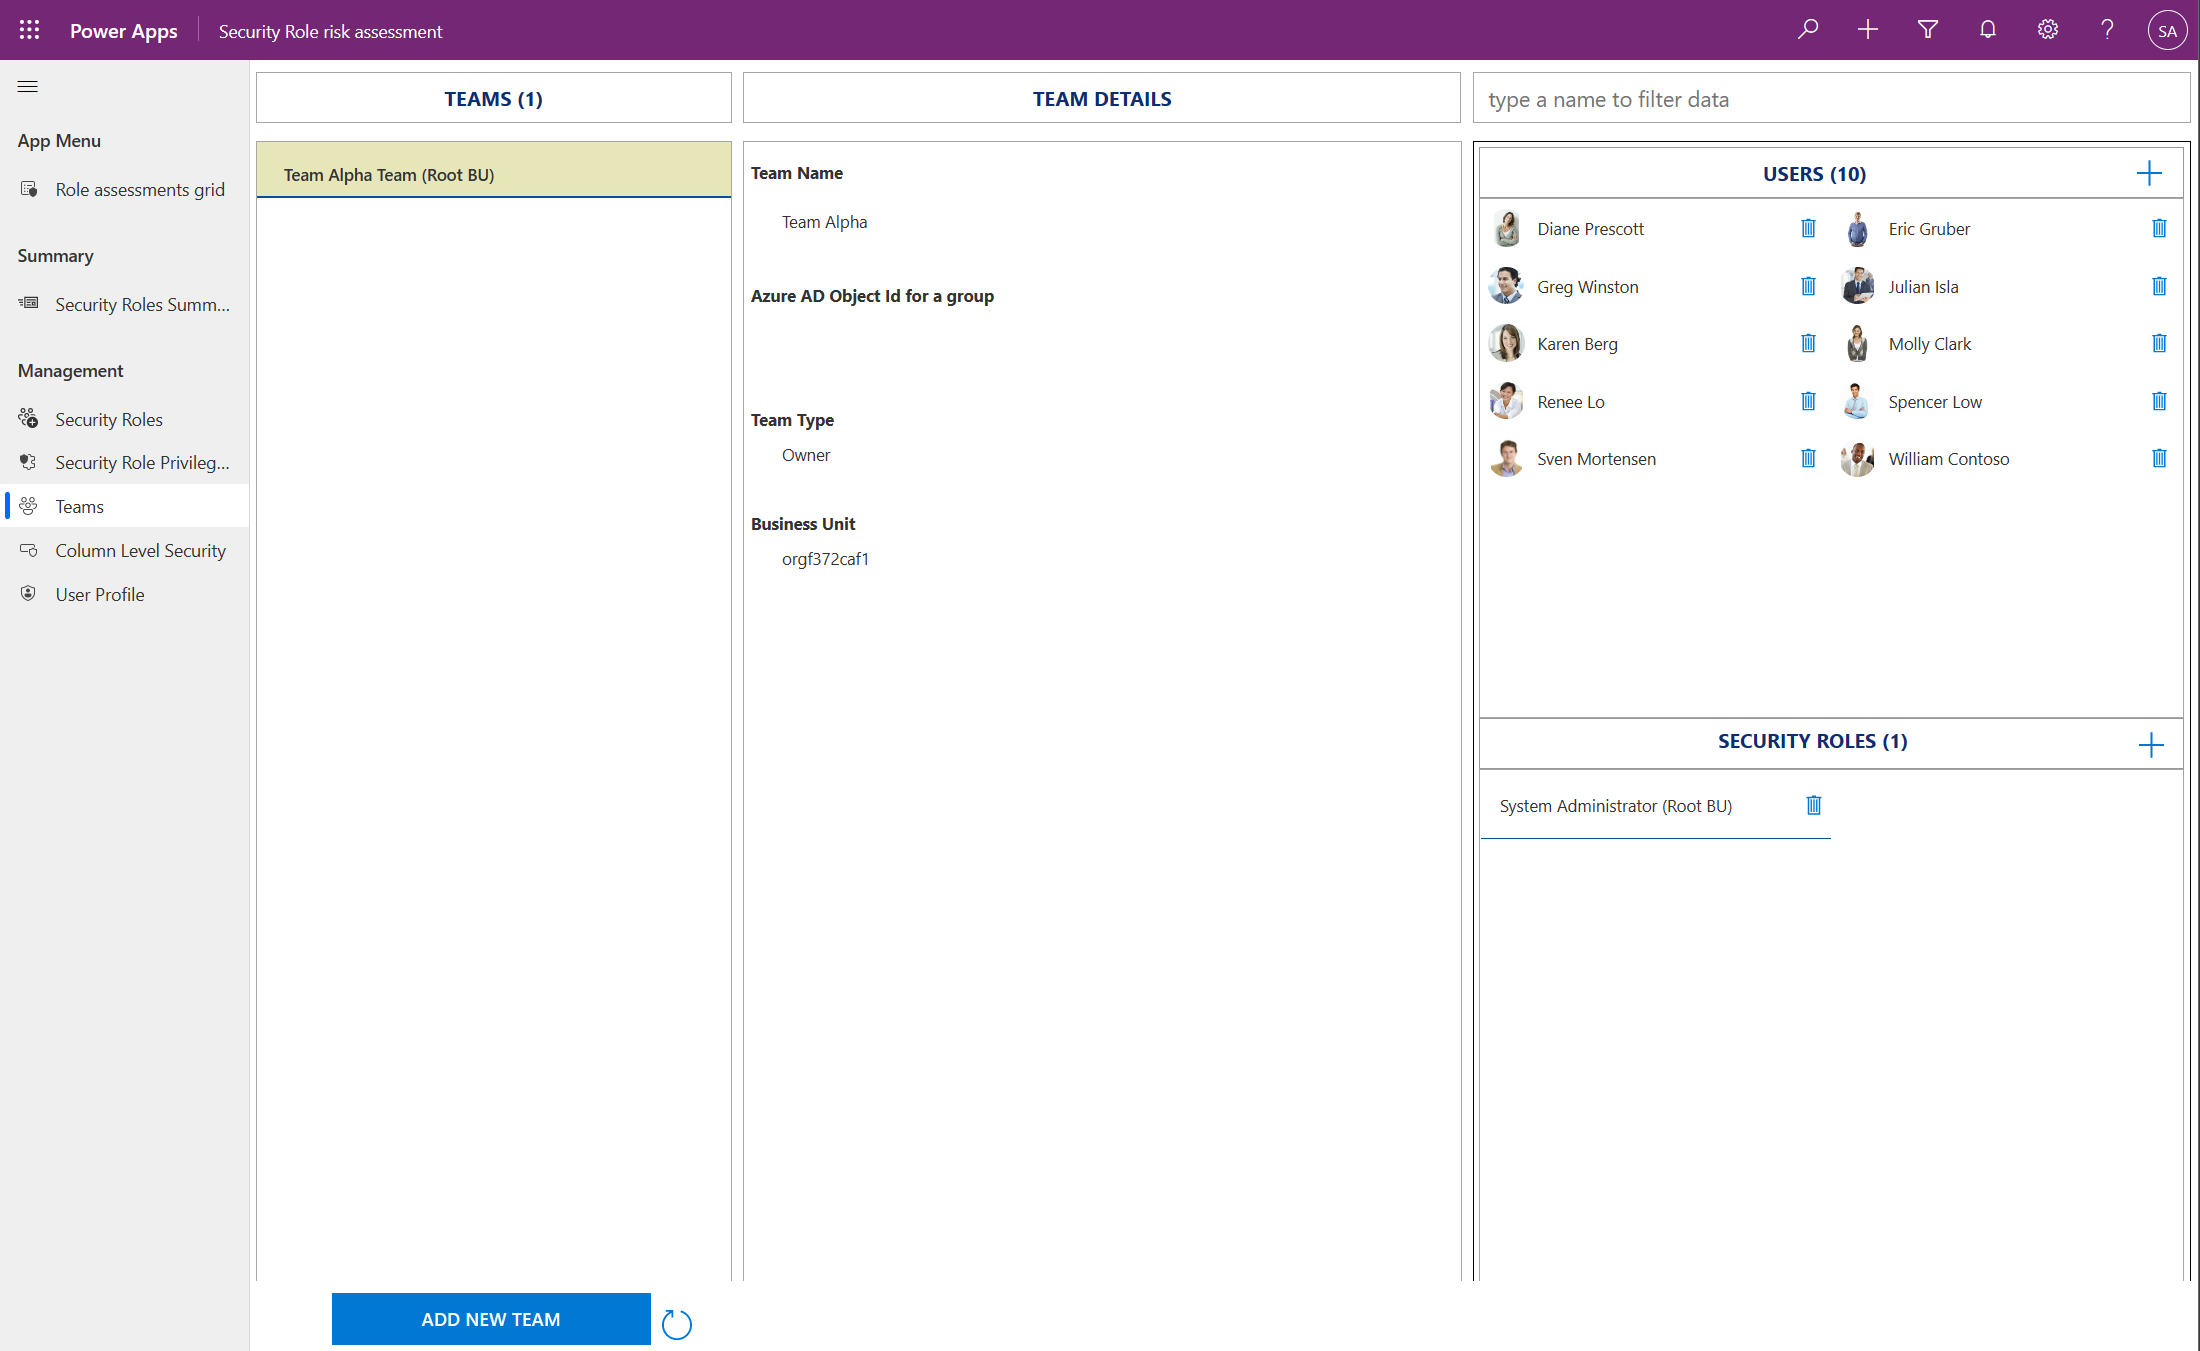Screen dimensions: 2200x1351
Task: Click the ADD NEW TEAM button
Action: [x=490, y=1319]
